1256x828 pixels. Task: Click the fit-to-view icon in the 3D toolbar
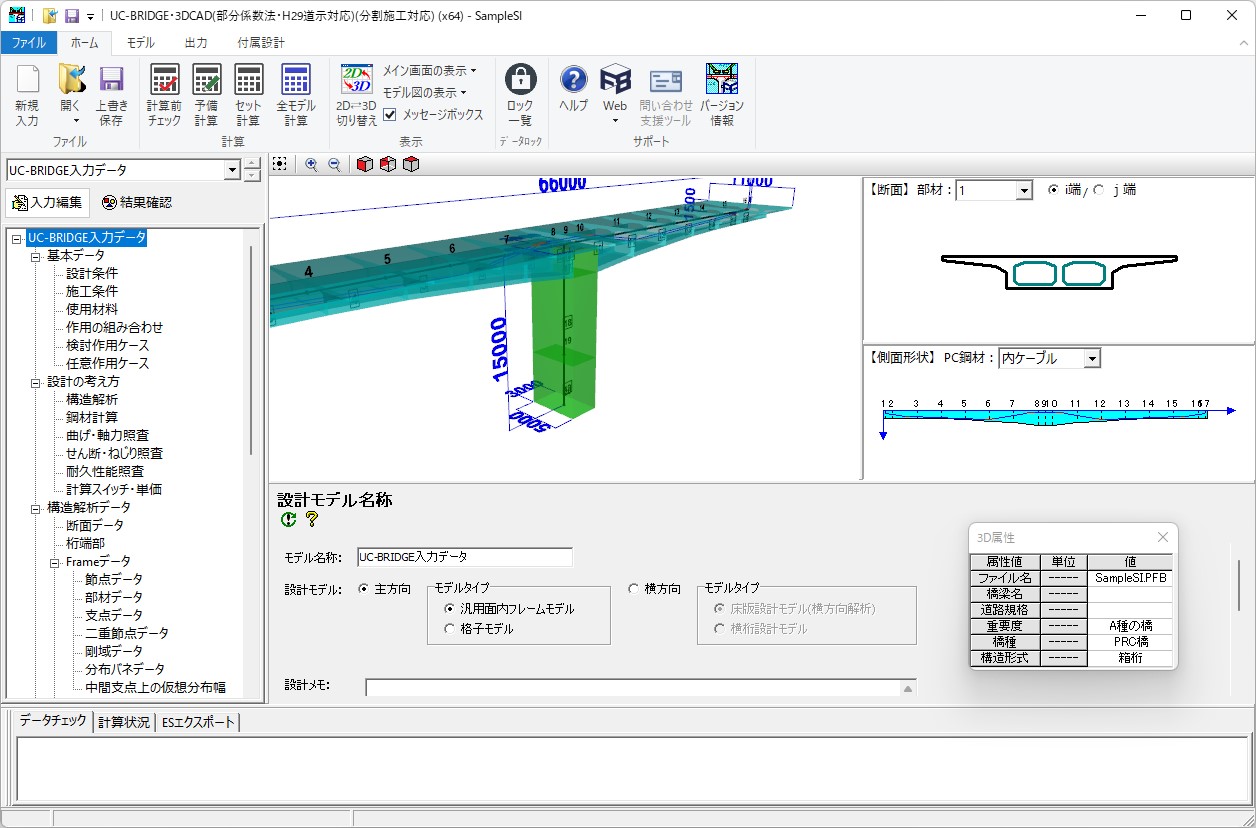tap(280, 165)
